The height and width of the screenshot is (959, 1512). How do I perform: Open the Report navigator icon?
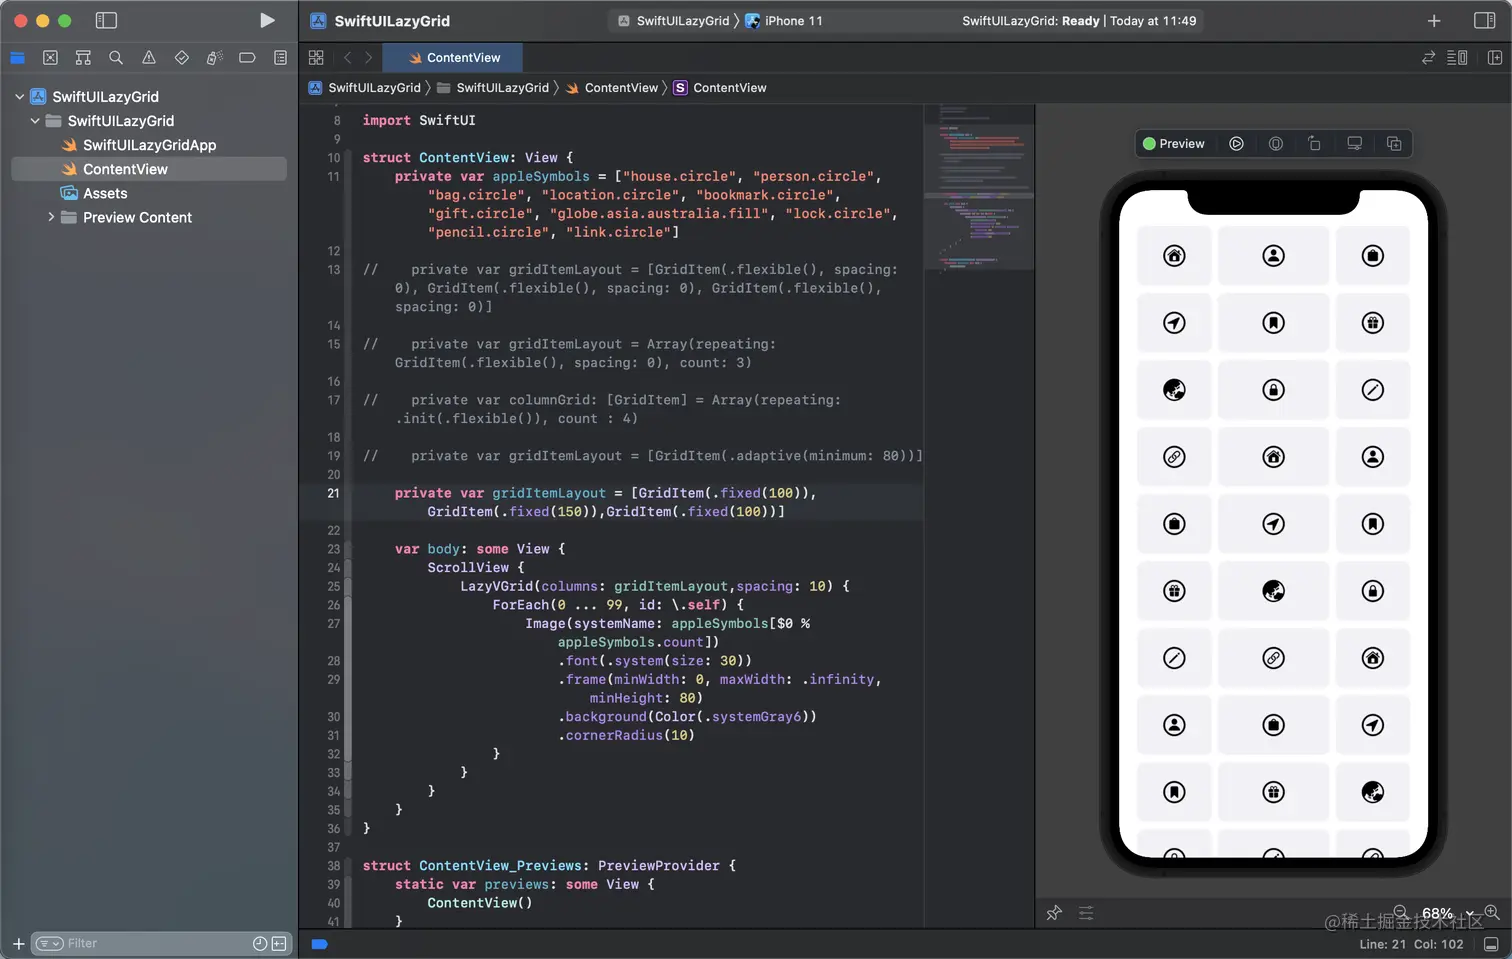point(280,58)
